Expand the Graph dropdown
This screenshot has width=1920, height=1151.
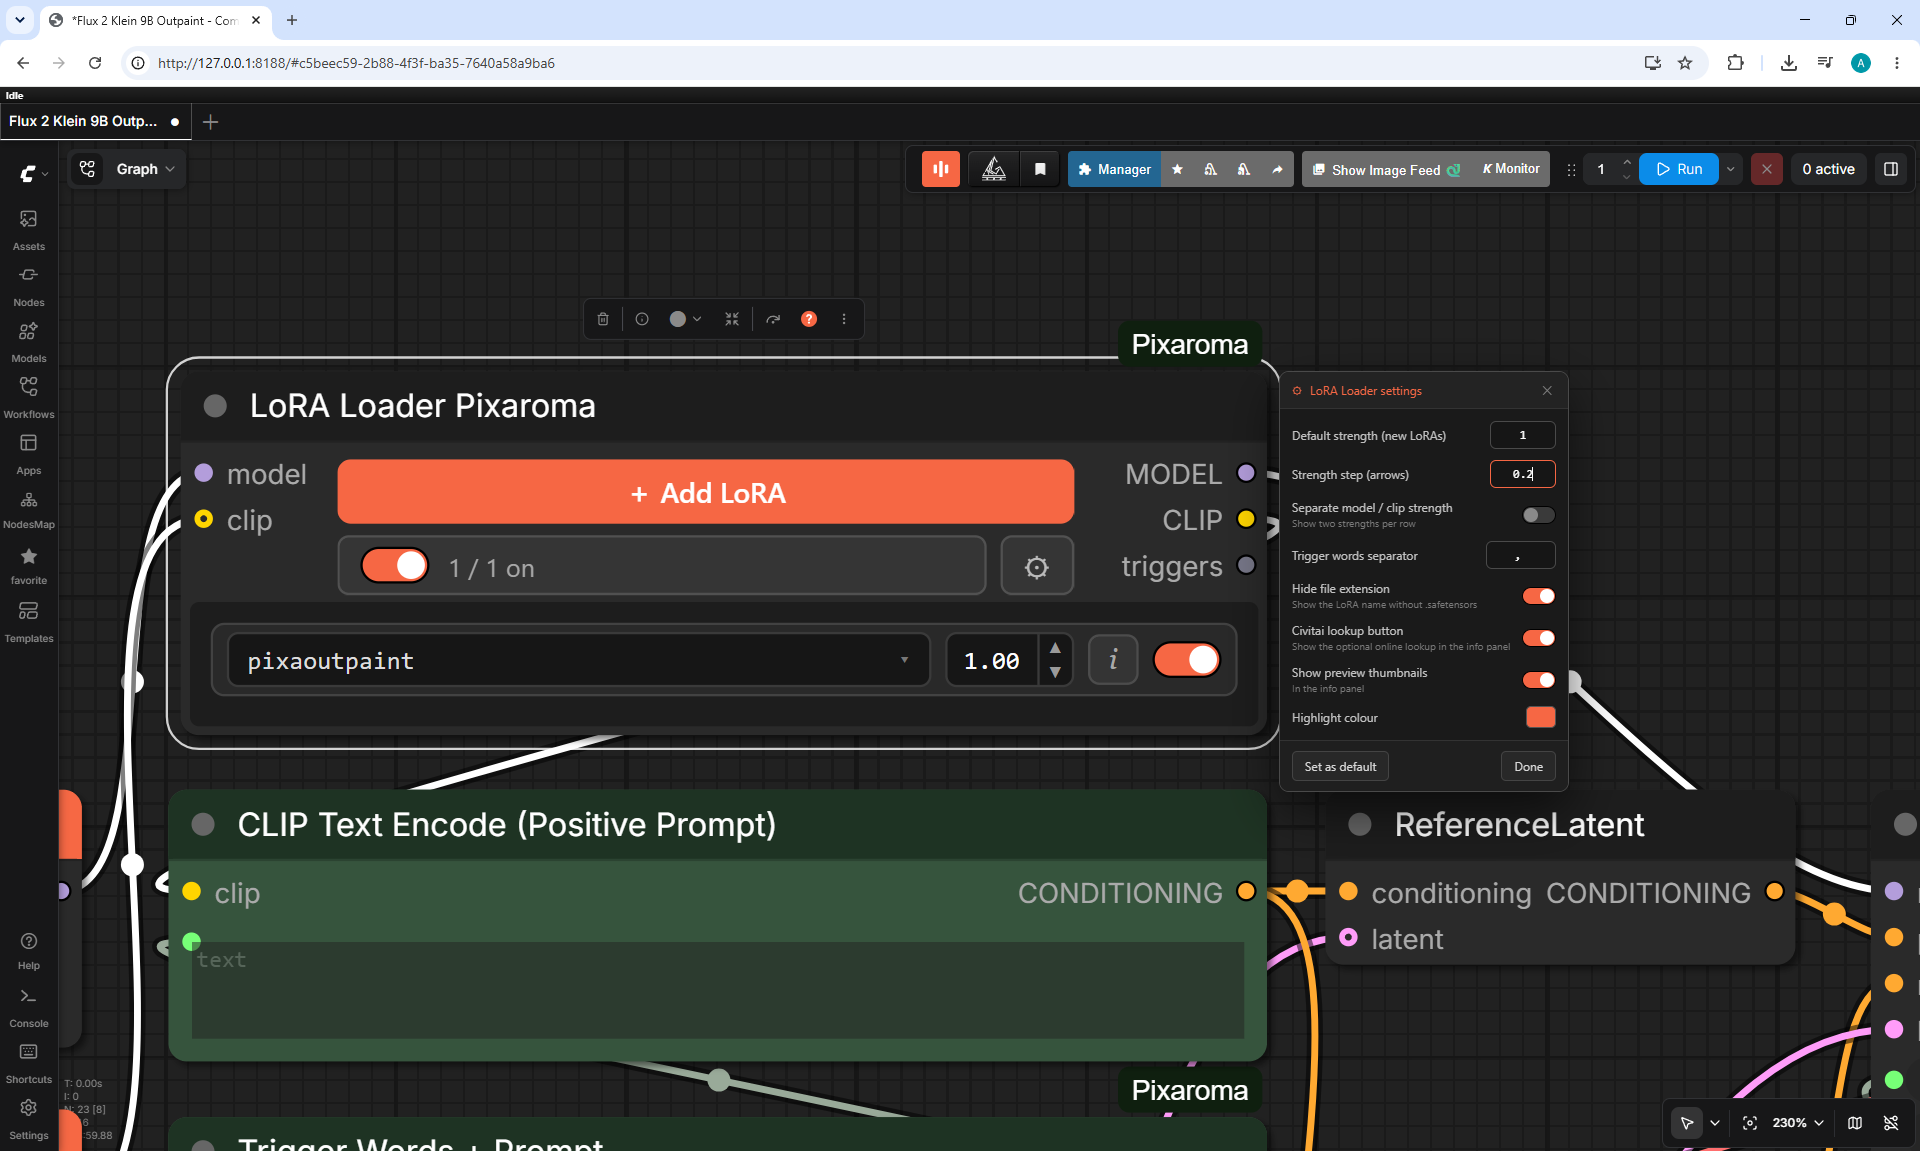point(146,169)
